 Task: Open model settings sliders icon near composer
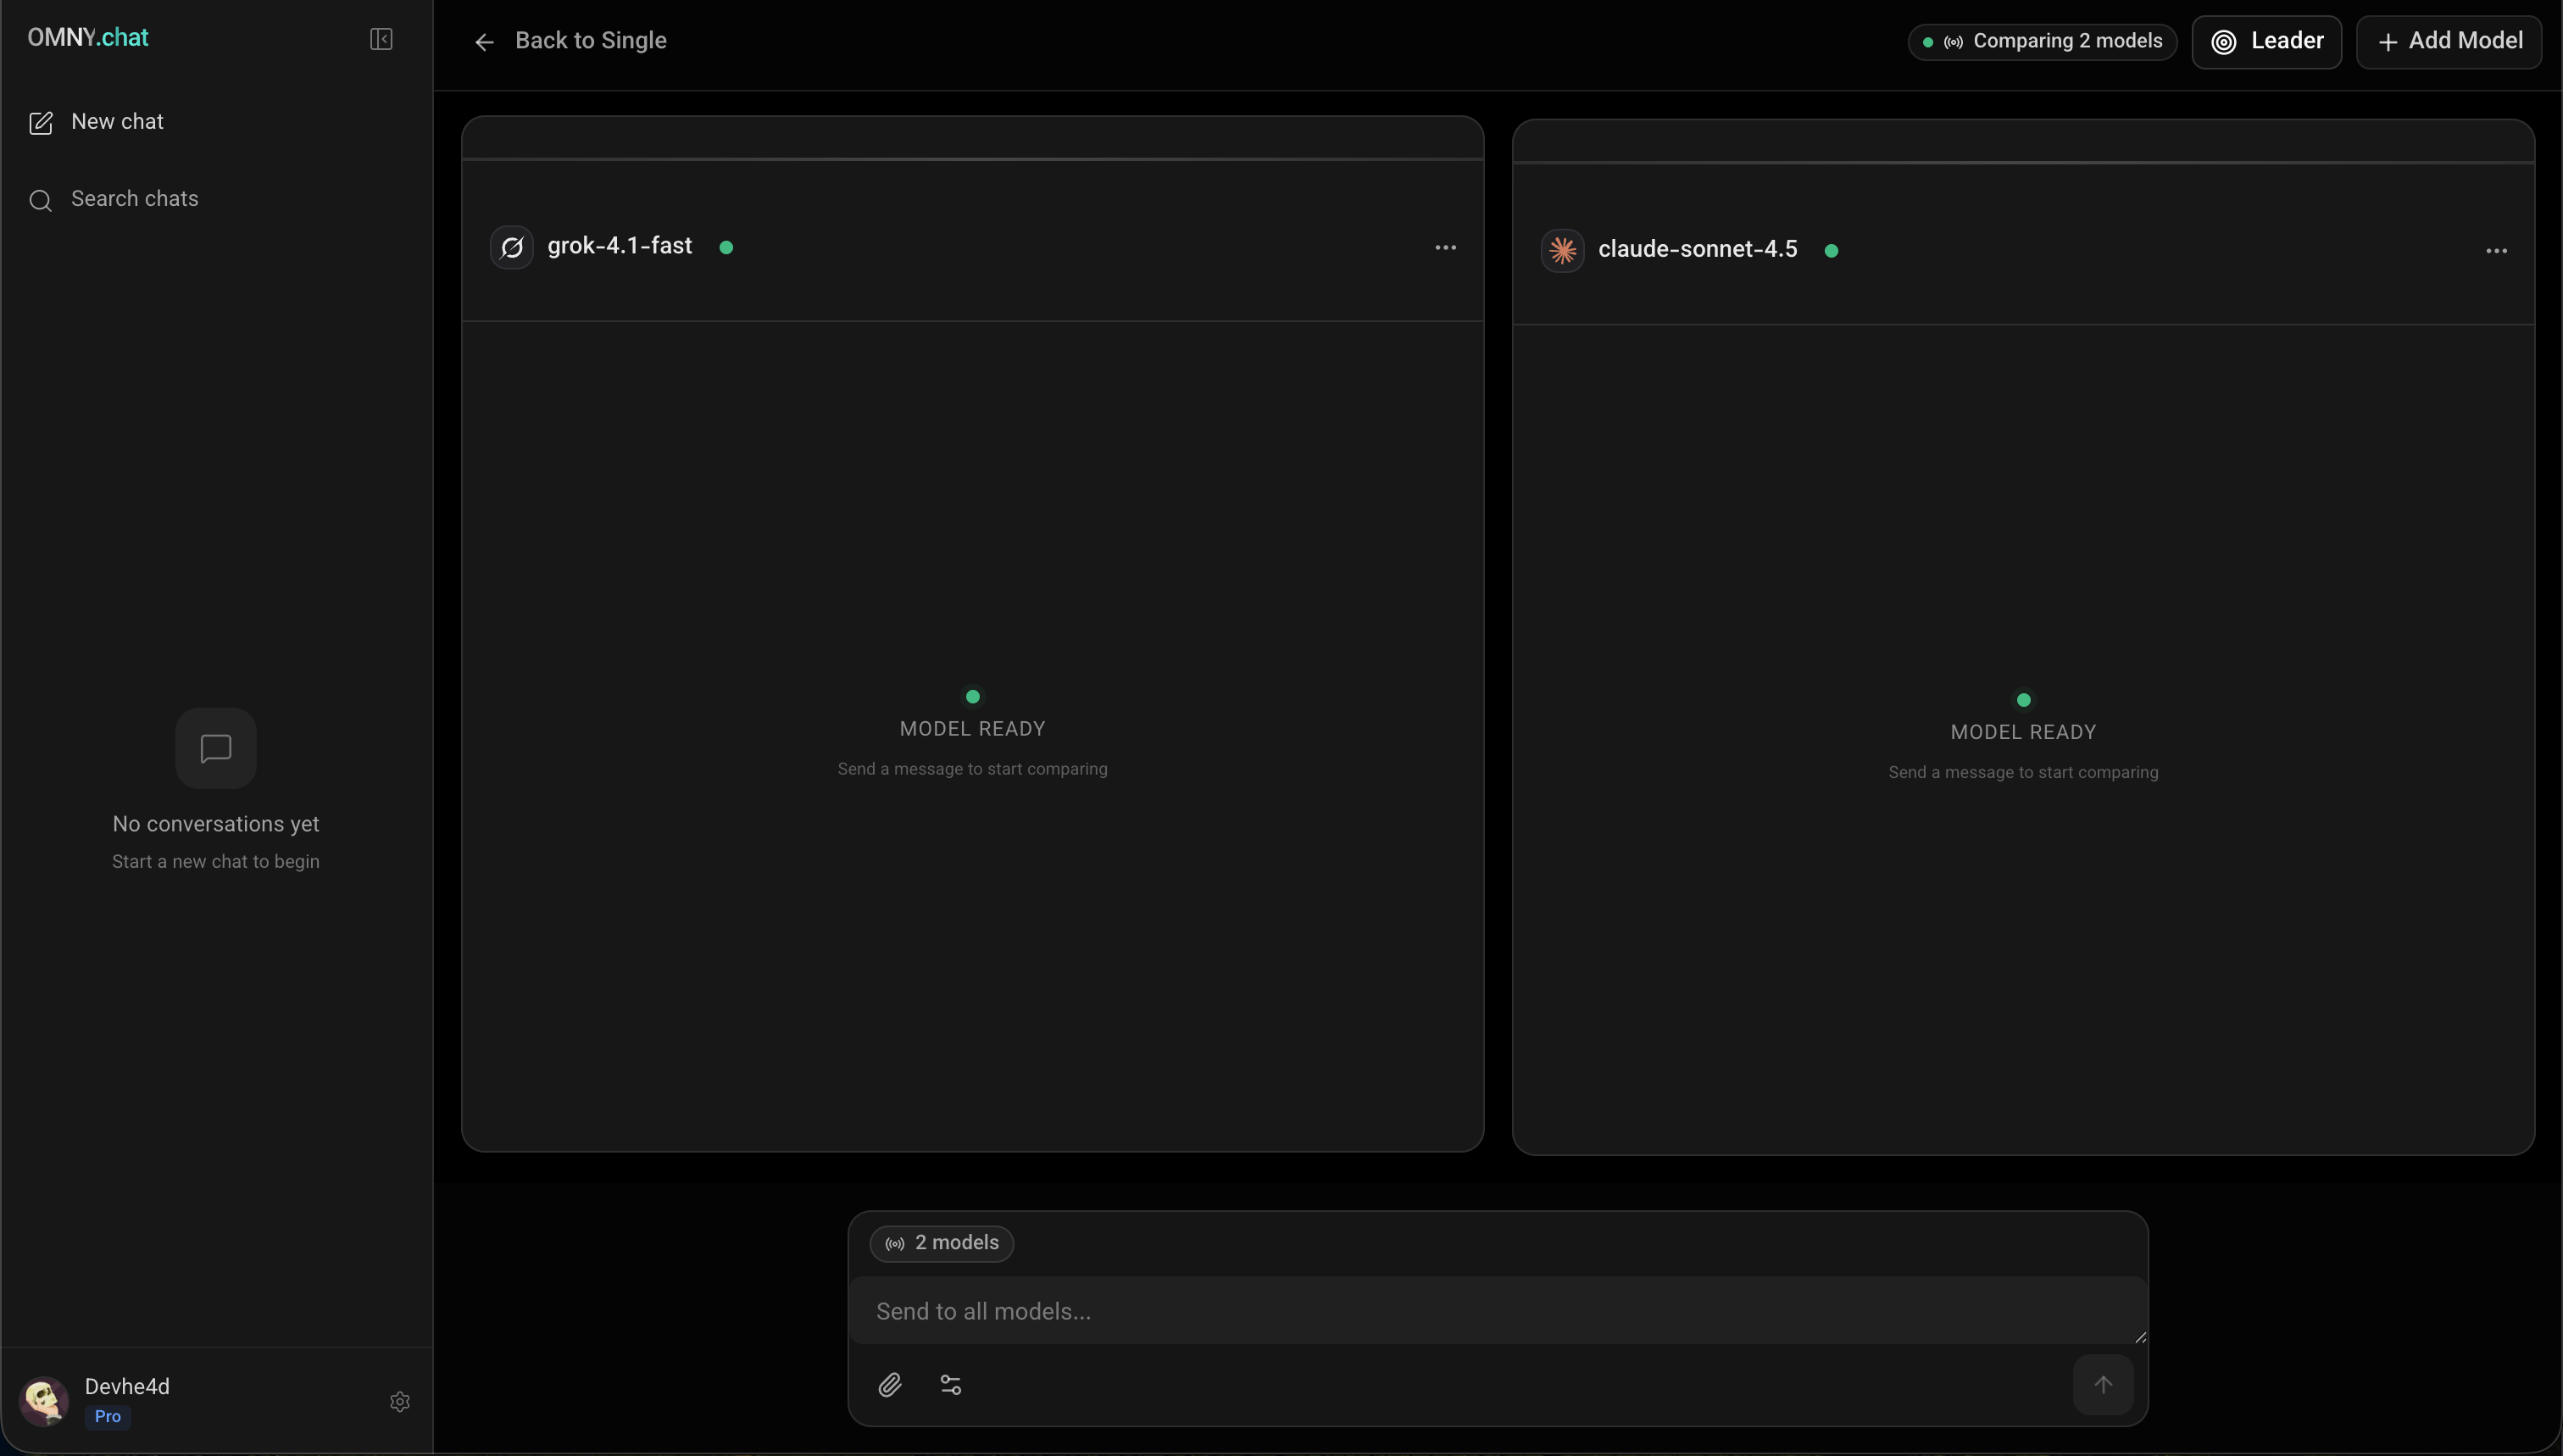tap(950, 1384)
